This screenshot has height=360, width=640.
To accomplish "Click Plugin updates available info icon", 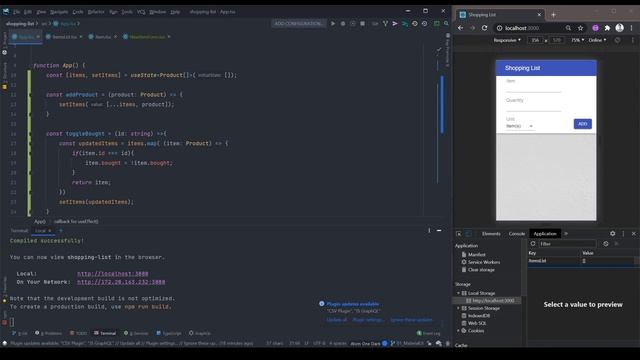I will (322, 304).
